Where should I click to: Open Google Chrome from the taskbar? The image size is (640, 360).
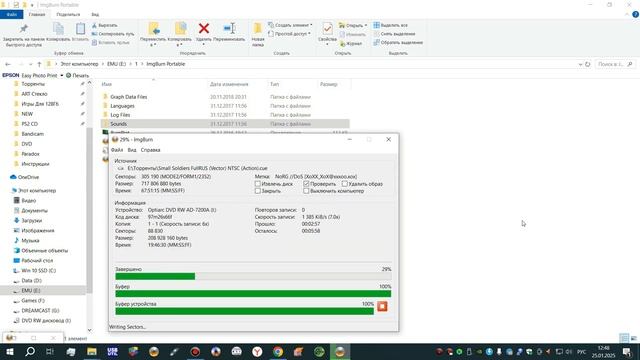tap(278, 351)
